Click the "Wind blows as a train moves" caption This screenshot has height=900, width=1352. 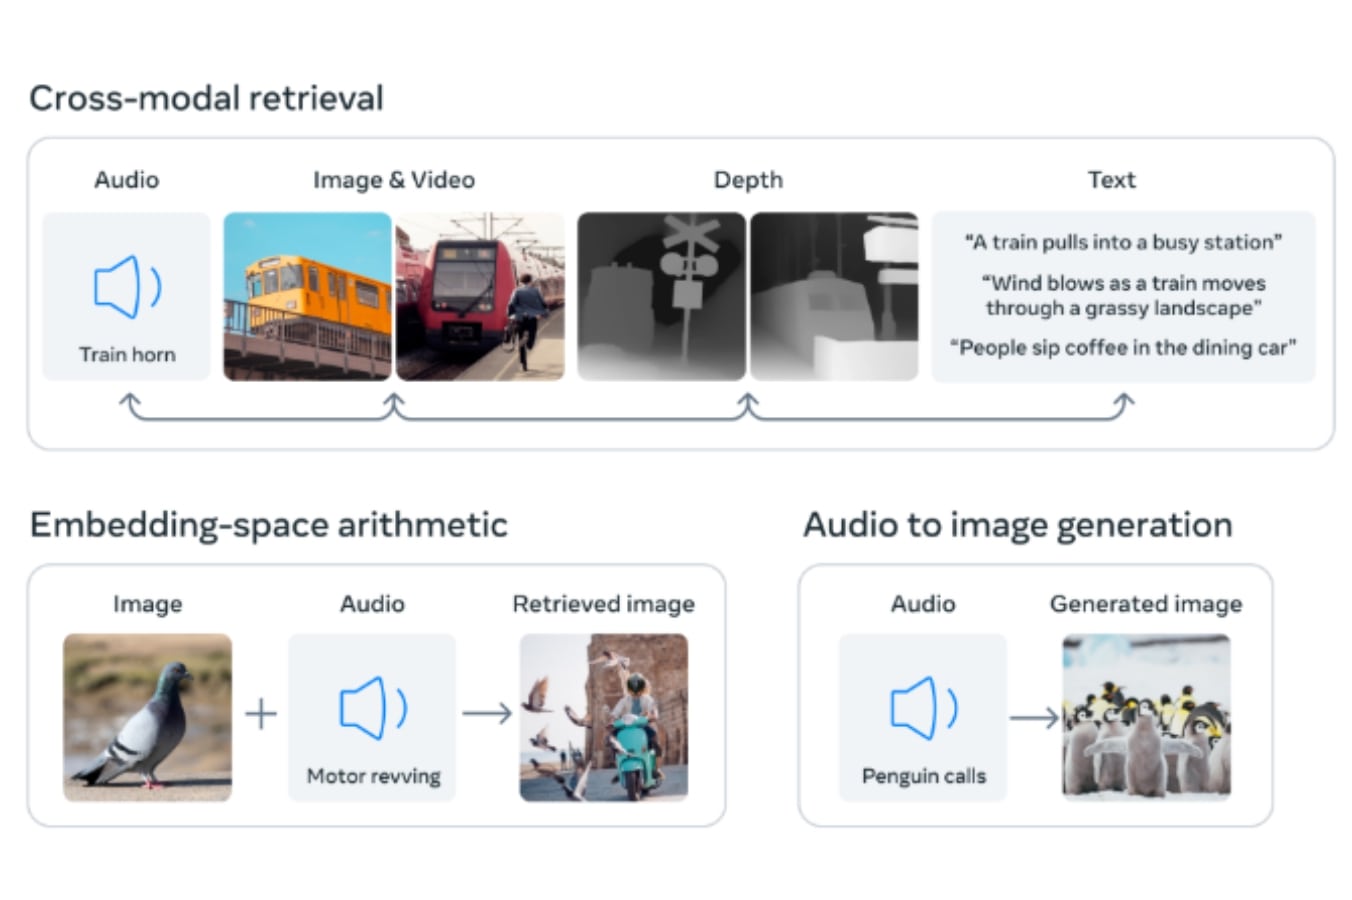(x=1123, y=284)
